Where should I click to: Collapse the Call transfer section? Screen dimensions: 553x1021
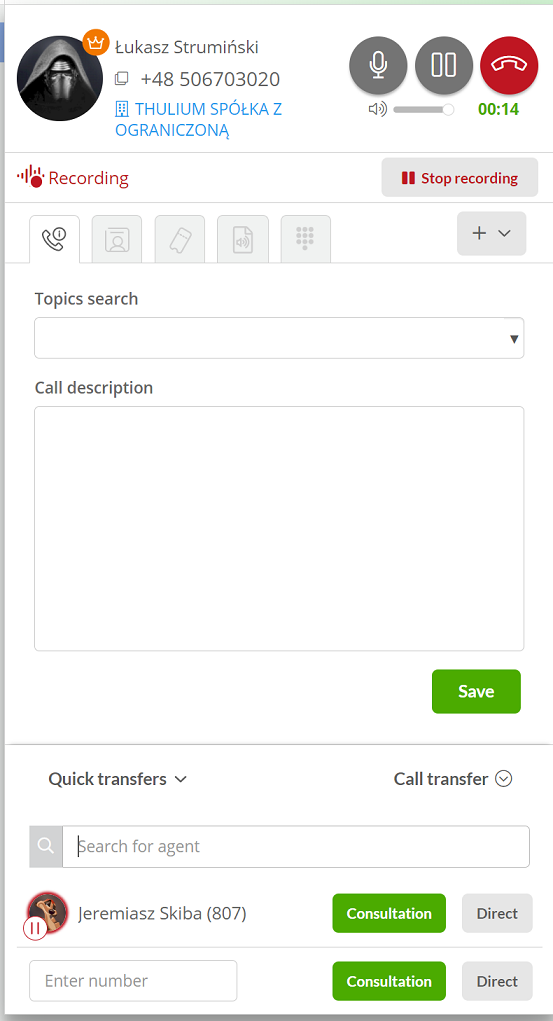[x=453, y=779]
